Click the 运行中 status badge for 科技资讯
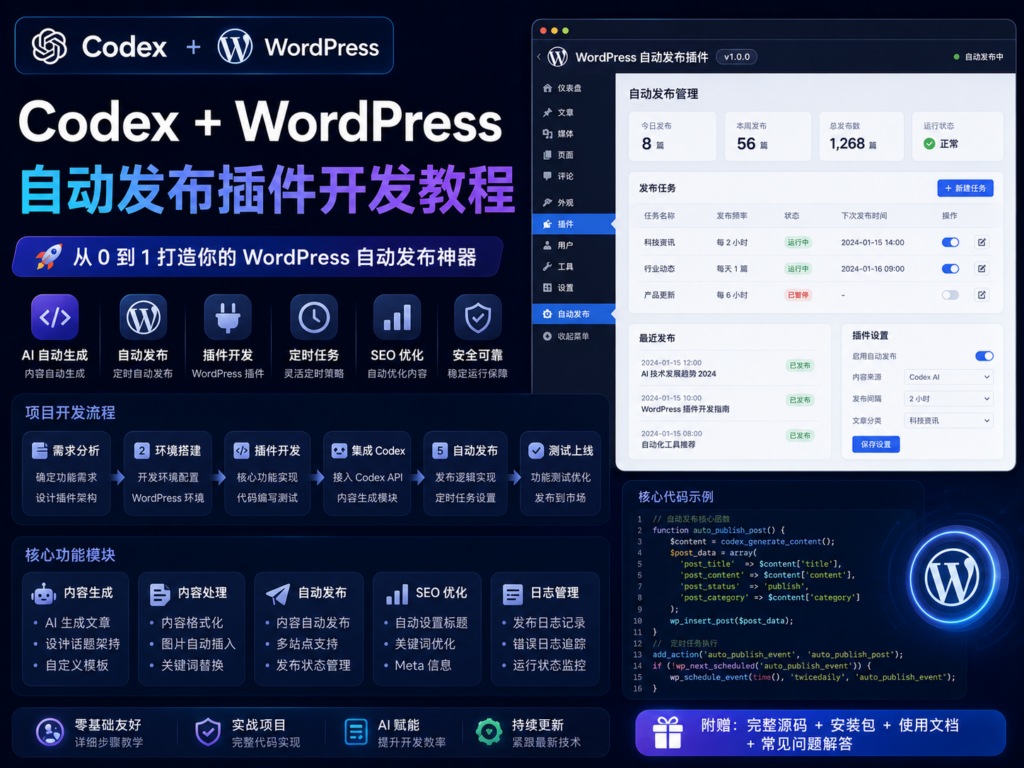Viewport: 1024px width, 768px height. click(x=797, y=242)
